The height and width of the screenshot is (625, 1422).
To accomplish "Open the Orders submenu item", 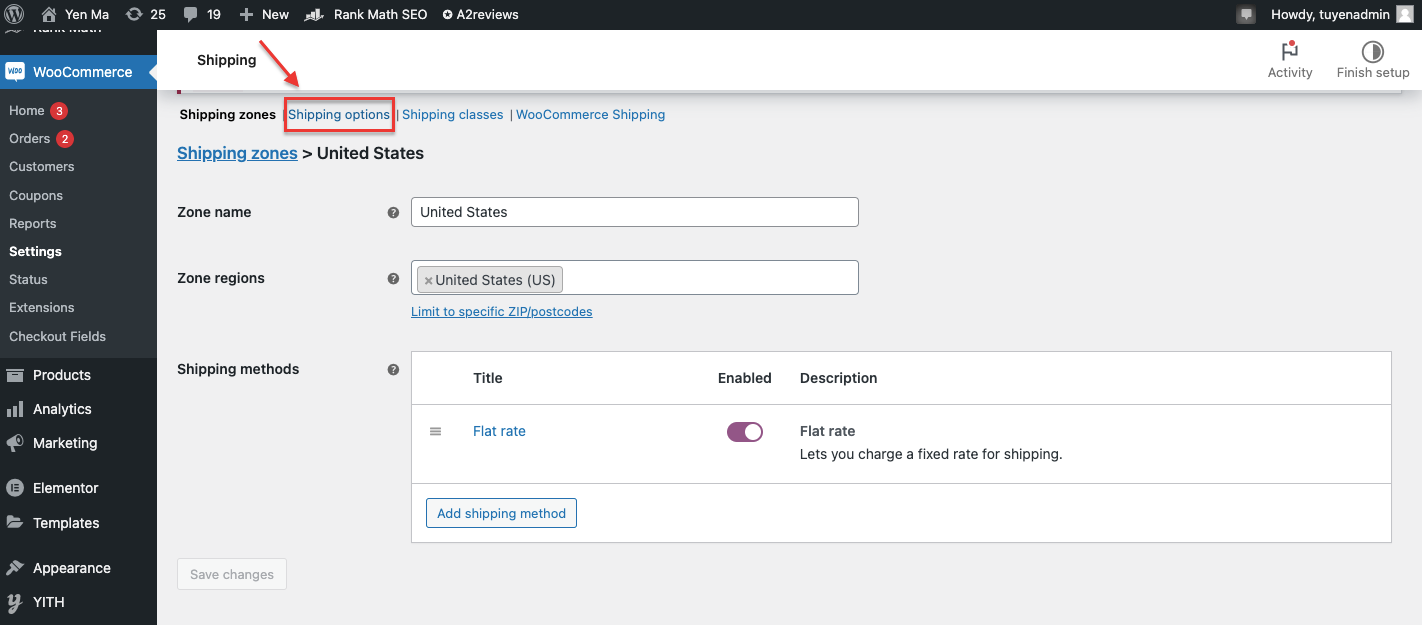I will pyautogui.click(x=29, y=138).
